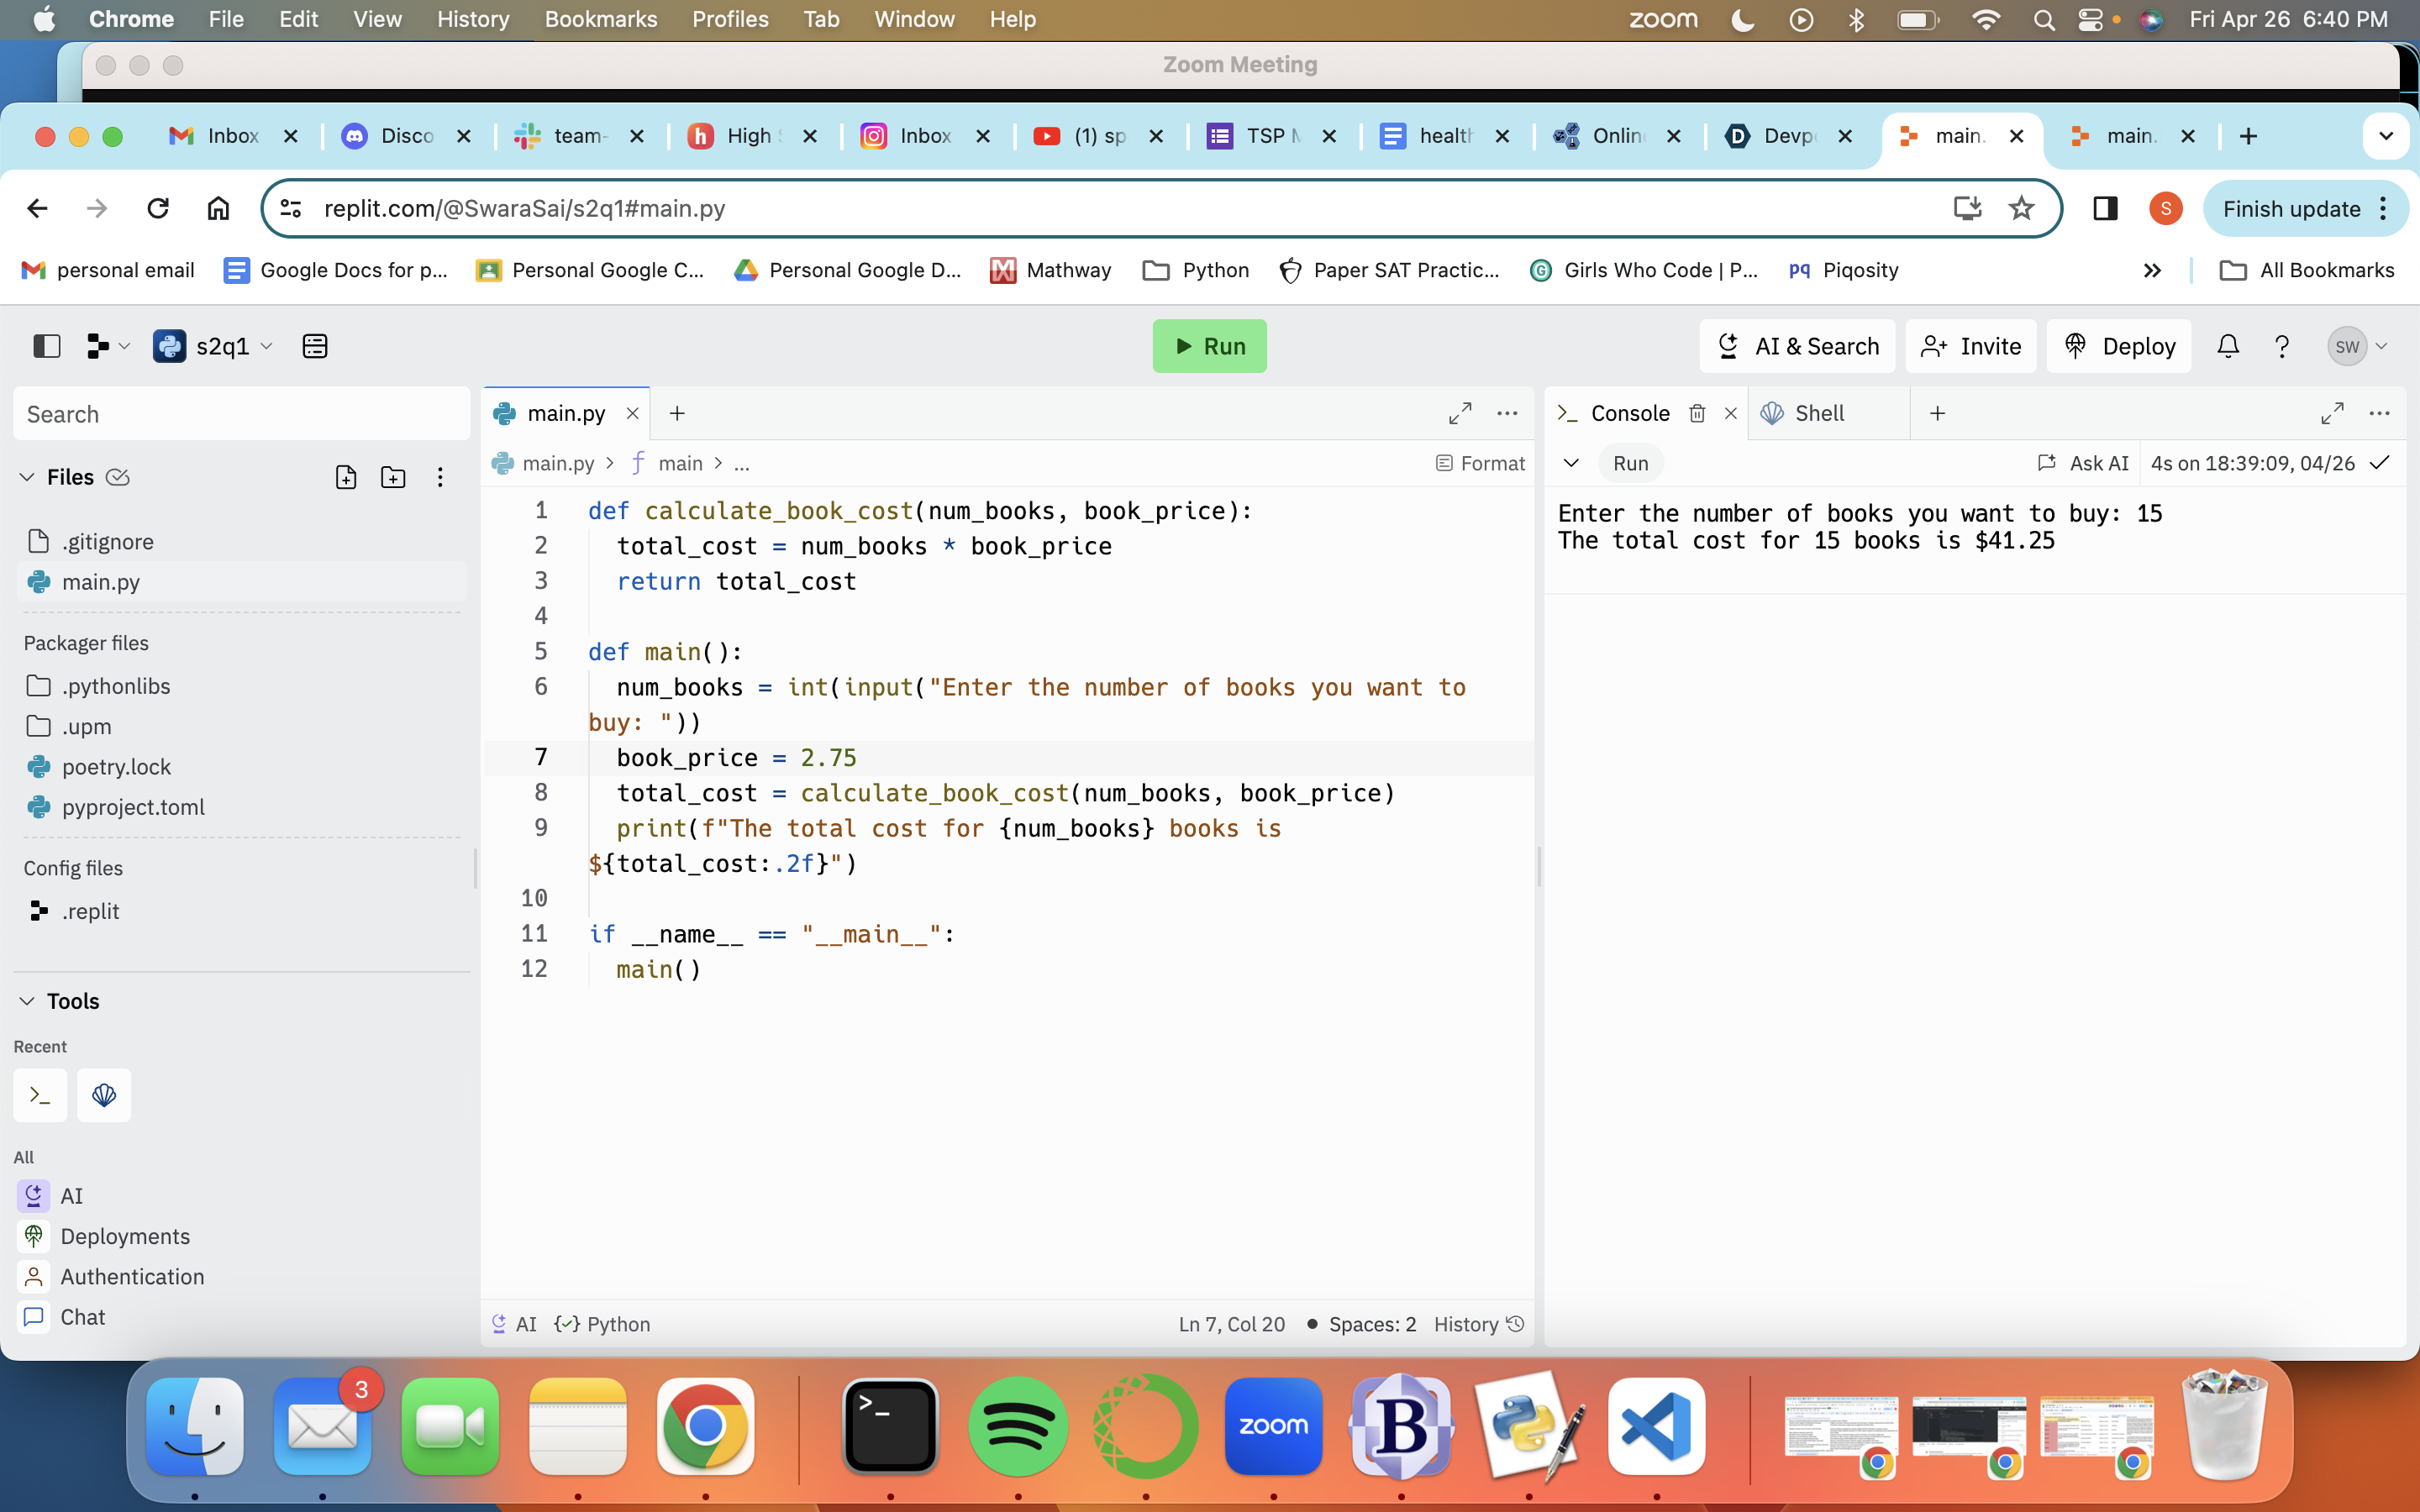The image size is (2420, 1512).
Task: Click the help question mark icon
Action: pos(2282,346)
